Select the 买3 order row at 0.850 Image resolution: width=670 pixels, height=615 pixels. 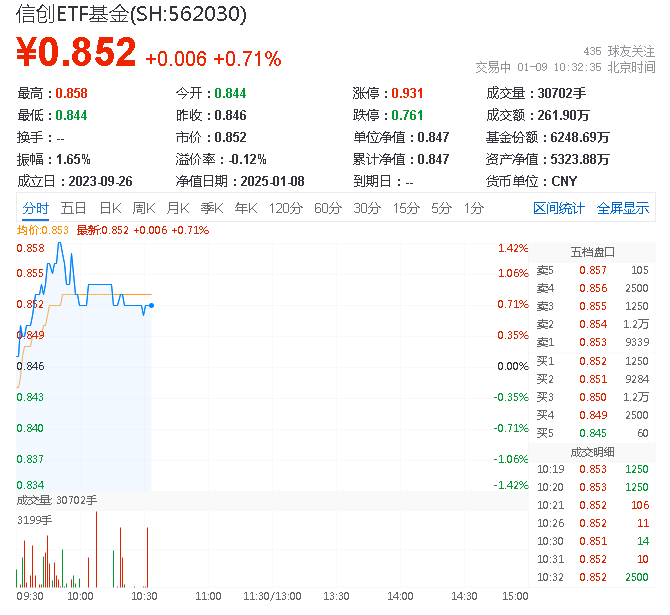pyautogui.click(x=592, y=397)
